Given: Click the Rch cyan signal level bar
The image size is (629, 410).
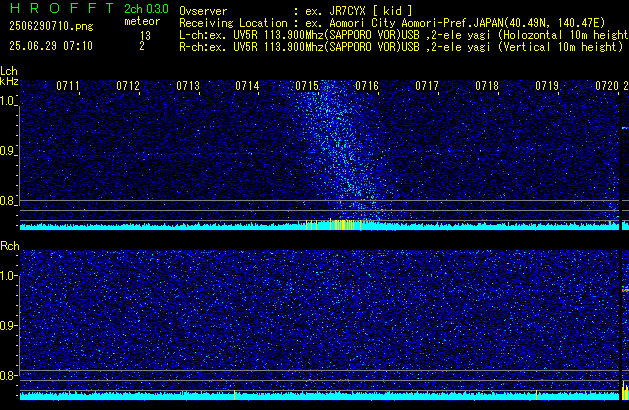Looking at the screenshot, I should click(319, 396).
